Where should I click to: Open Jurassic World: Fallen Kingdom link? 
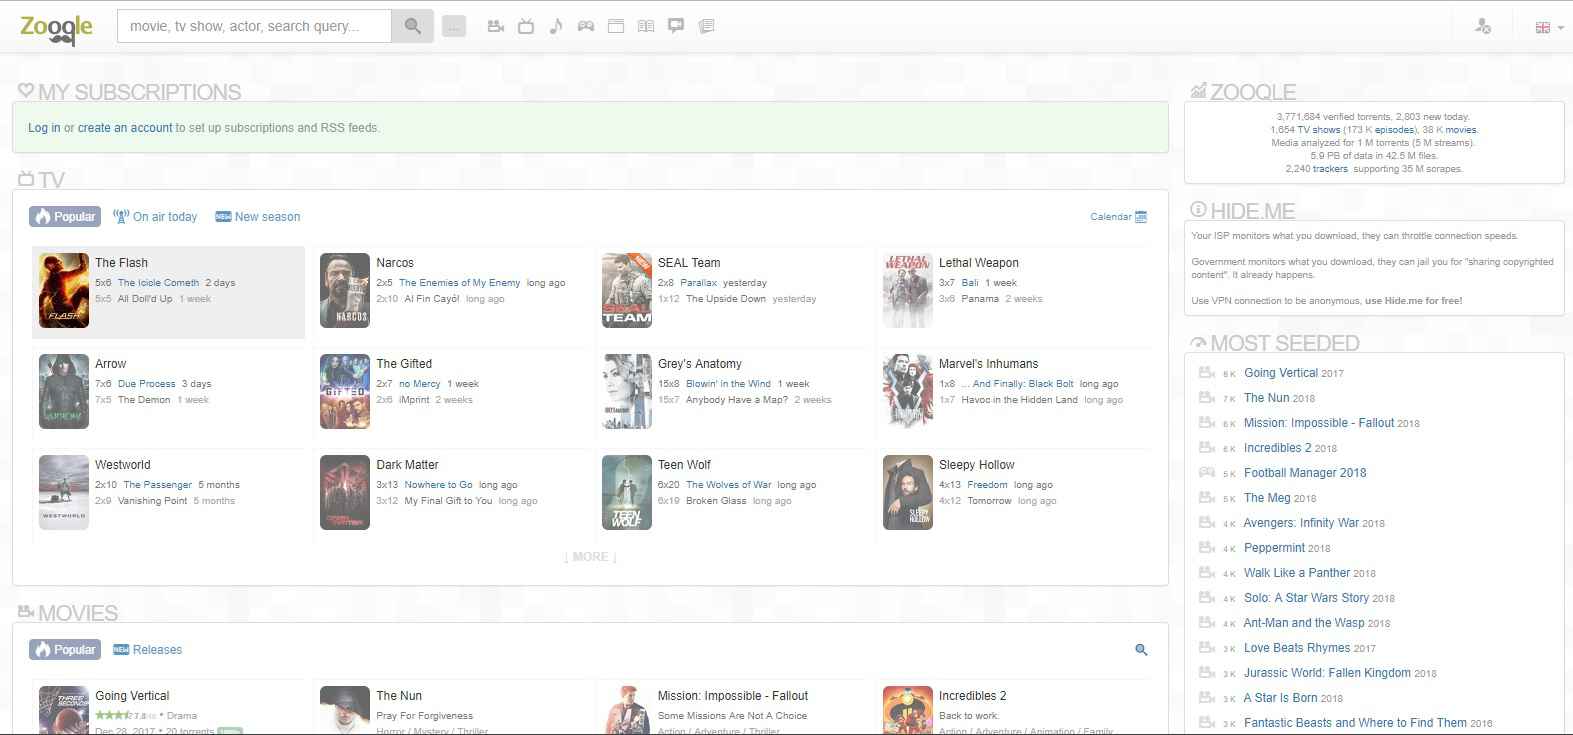click(x=1327, y=673)
